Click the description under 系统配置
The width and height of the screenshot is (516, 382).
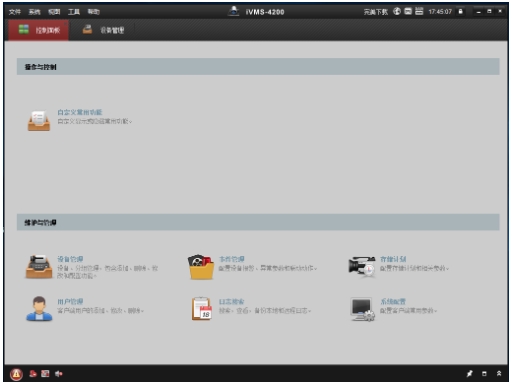click(x=408, y=311)
